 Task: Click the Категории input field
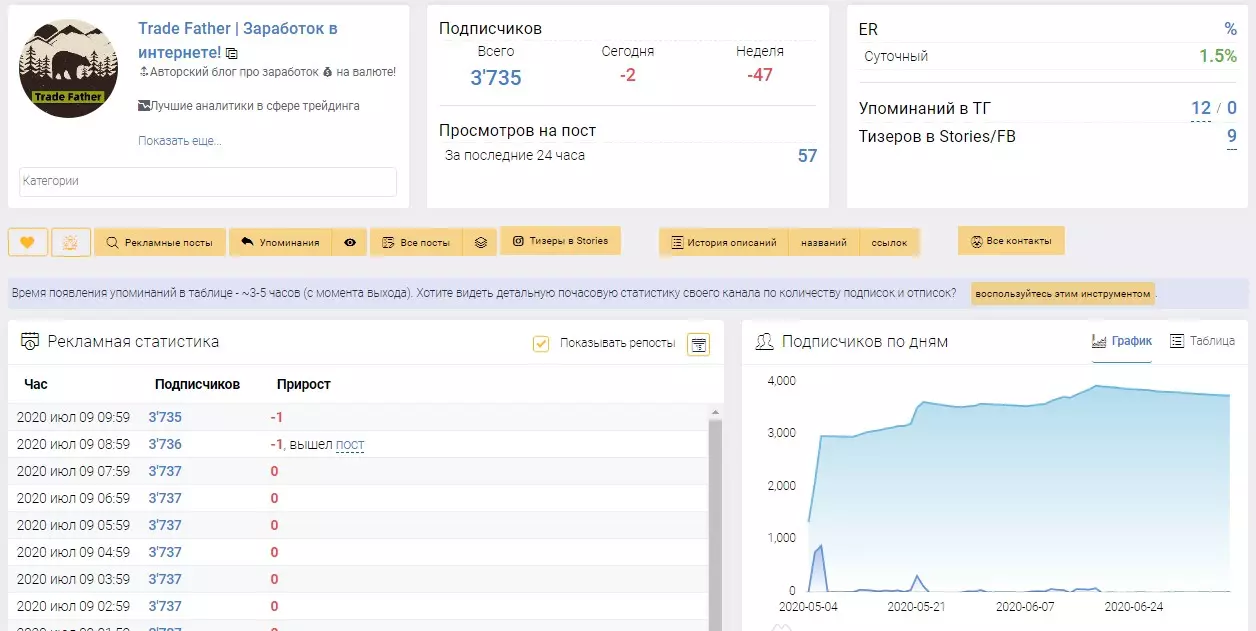click(x=208, y=181)
